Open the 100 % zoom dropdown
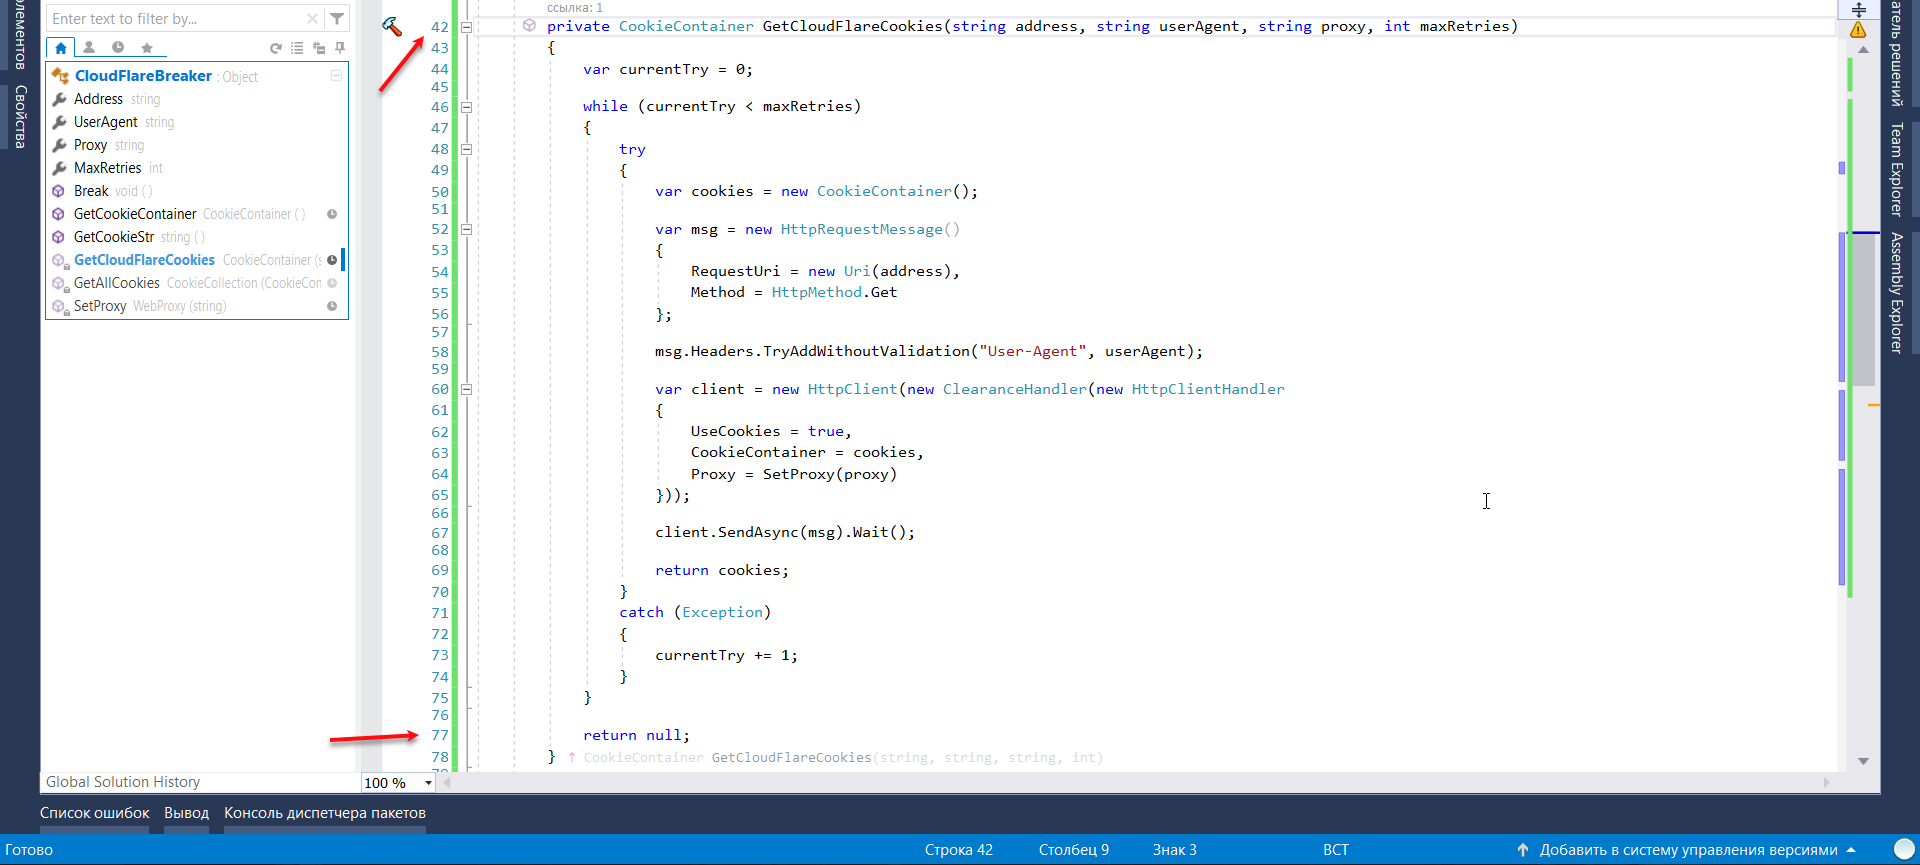Viewport: 1920px width, 865px height. click(428, 783)
